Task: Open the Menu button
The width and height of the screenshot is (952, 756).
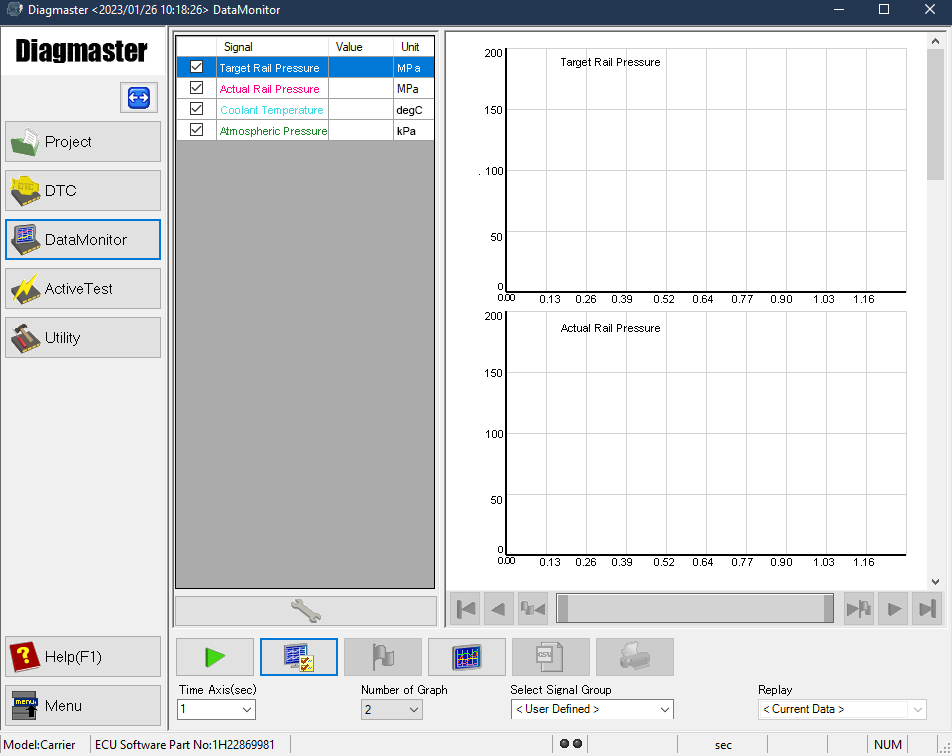Action: point(83,706)
